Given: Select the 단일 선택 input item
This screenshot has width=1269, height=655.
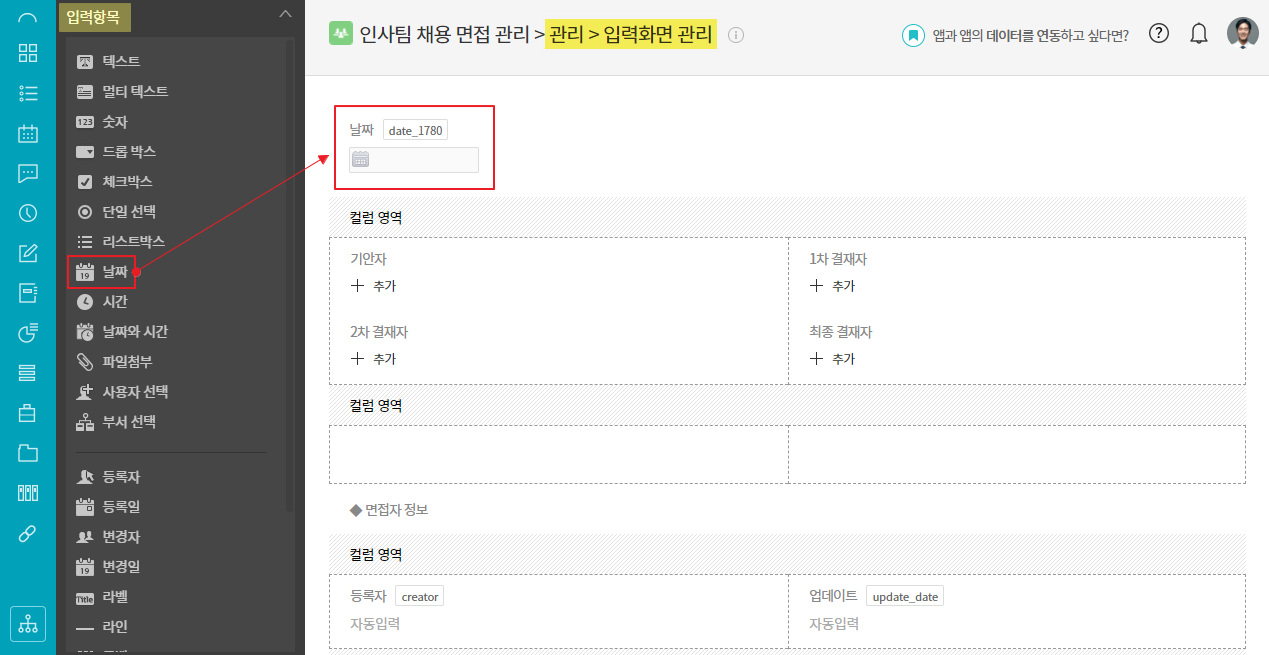Looking at the screenshot, I should (x=128, y=212).
